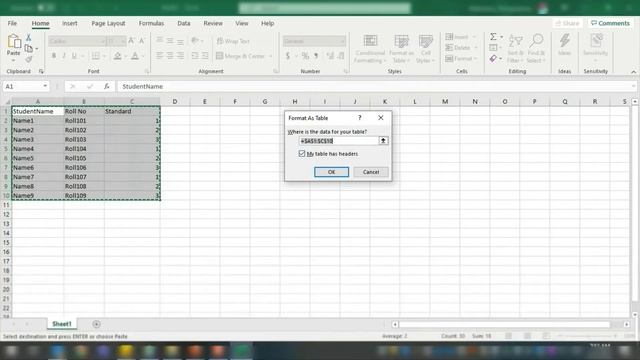
Task: Open the Font size dropdown
Action: 123,41
